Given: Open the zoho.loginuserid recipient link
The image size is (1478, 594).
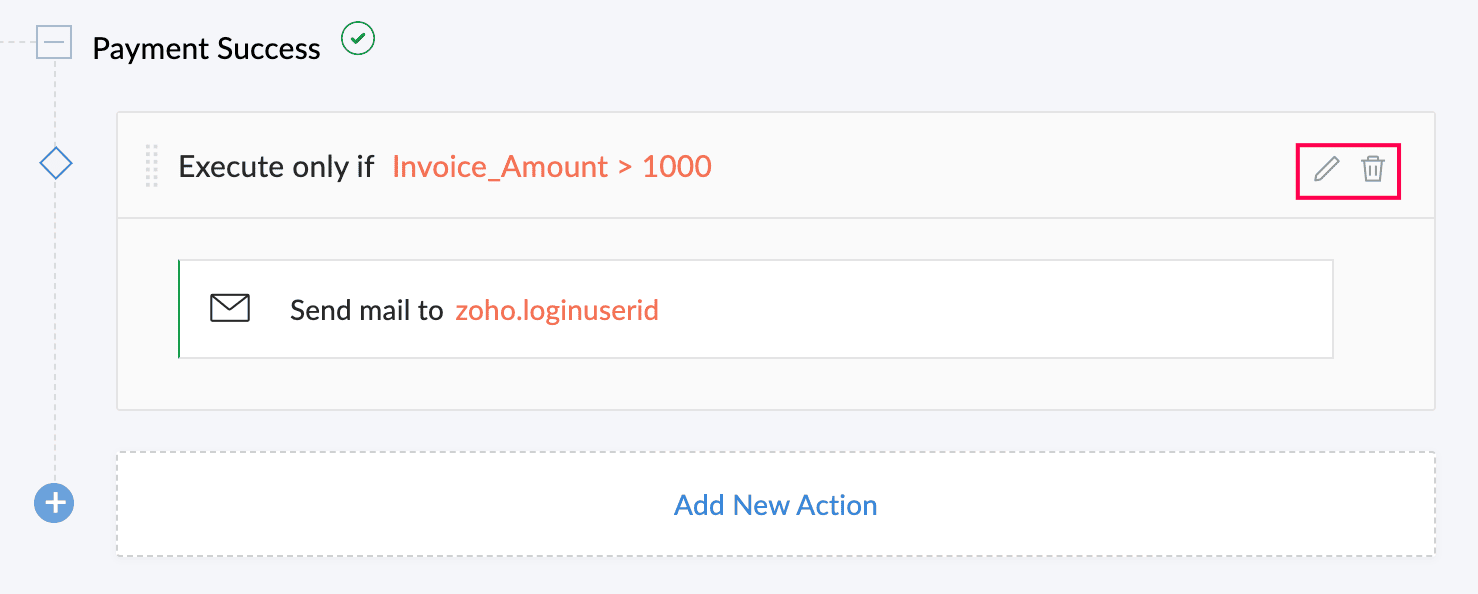Looking at the screenshot, I should pos(557,310).
